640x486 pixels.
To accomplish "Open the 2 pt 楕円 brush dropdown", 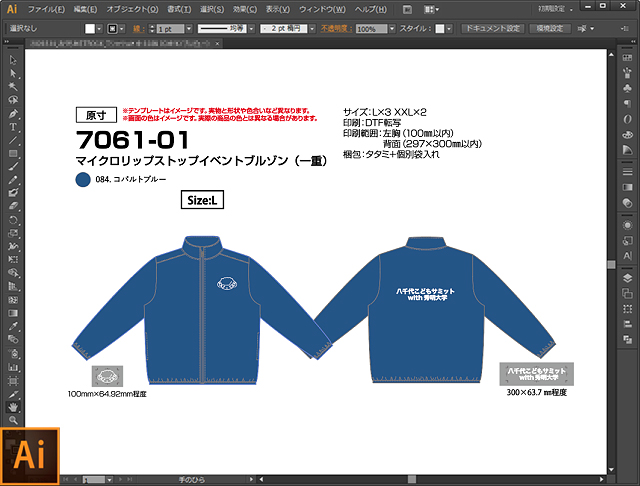I will pyautogui.click(x=313, y=29).
